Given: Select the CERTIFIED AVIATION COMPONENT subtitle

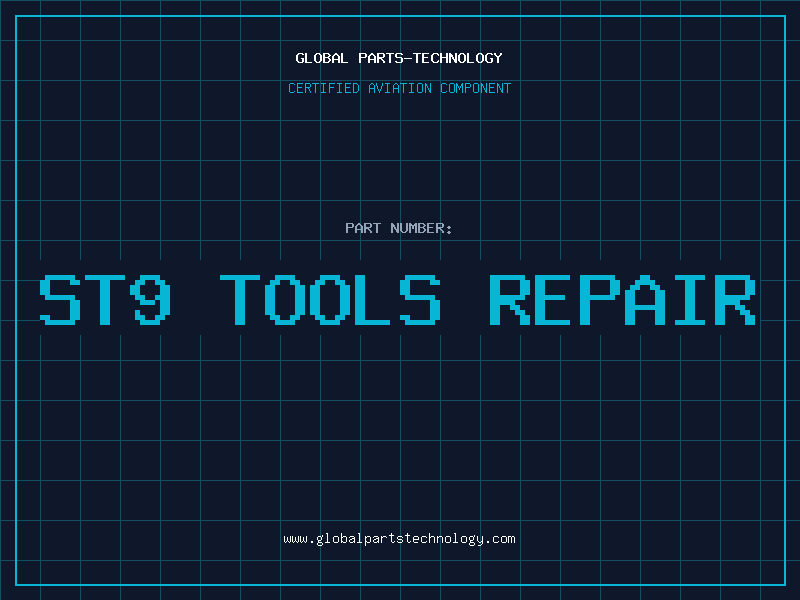Looking at the screenshot, I should pos(399,88).
